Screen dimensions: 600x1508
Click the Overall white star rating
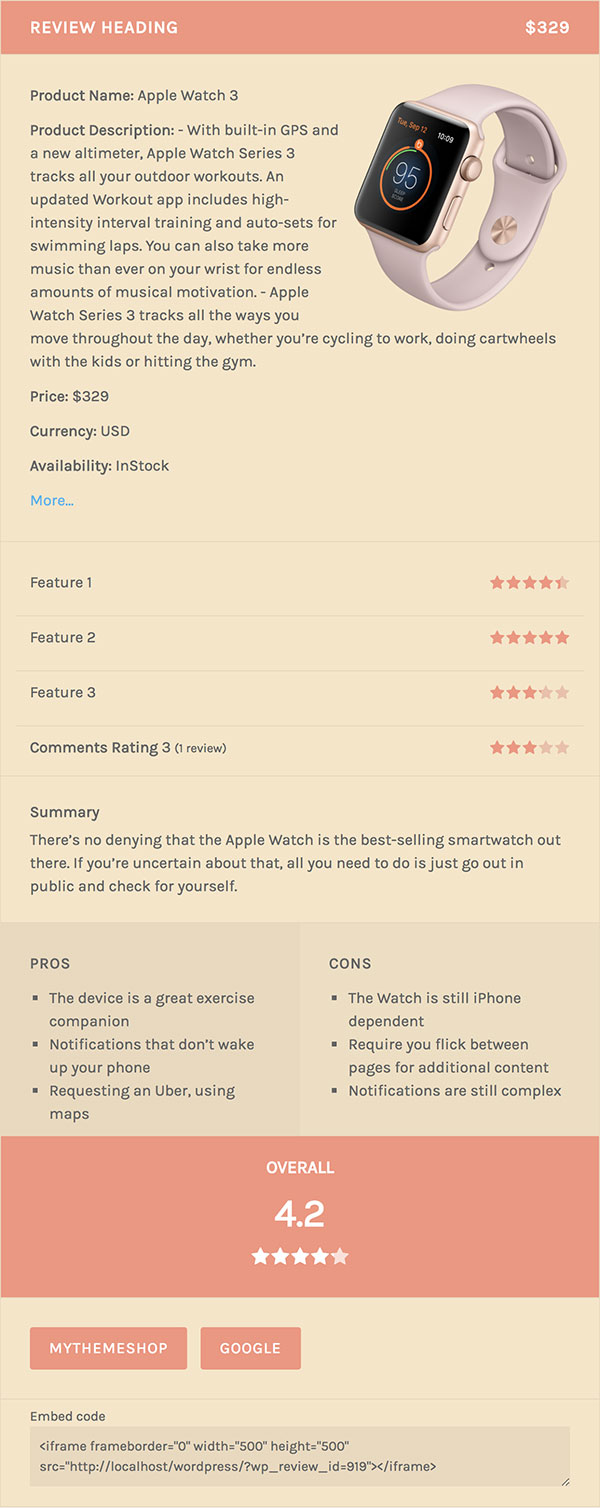[x=300, y=1256]
